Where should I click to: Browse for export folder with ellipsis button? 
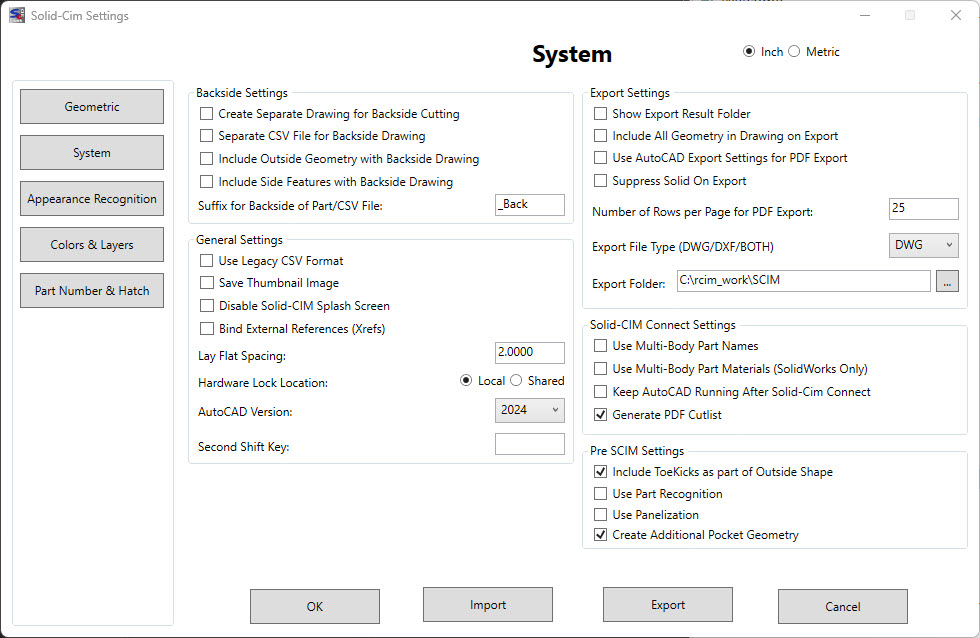(x=947, y=281)
